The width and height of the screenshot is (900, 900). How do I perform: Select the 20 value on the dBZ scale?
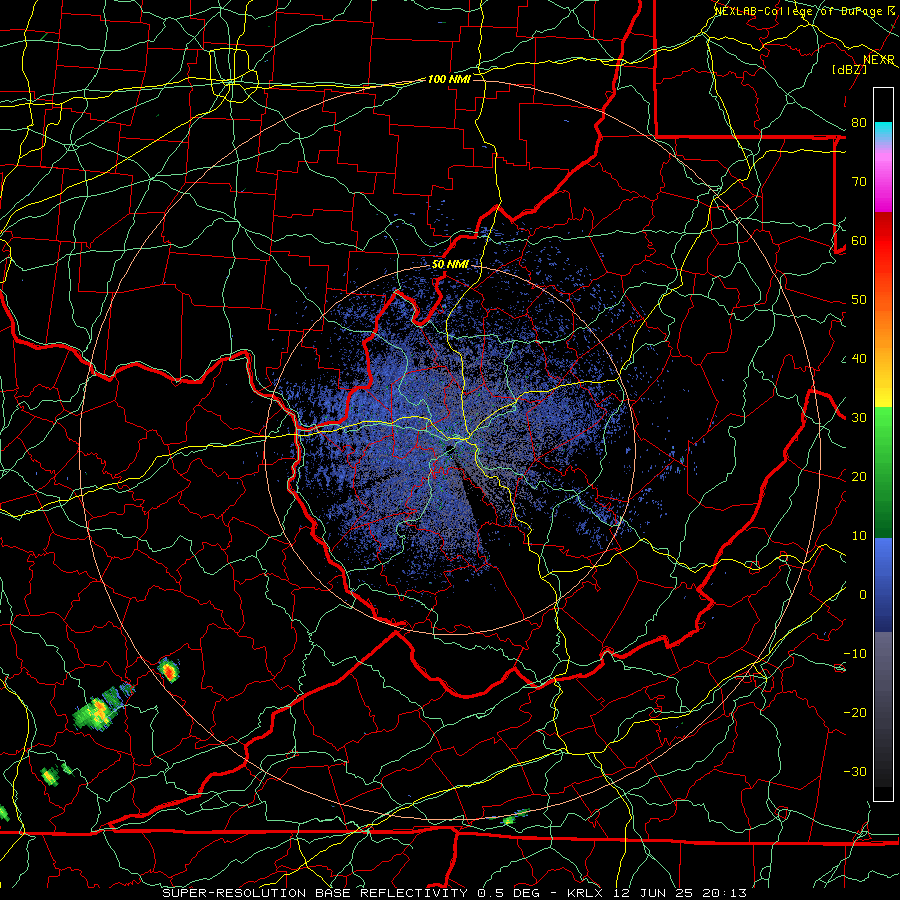(x=859, y=476)
